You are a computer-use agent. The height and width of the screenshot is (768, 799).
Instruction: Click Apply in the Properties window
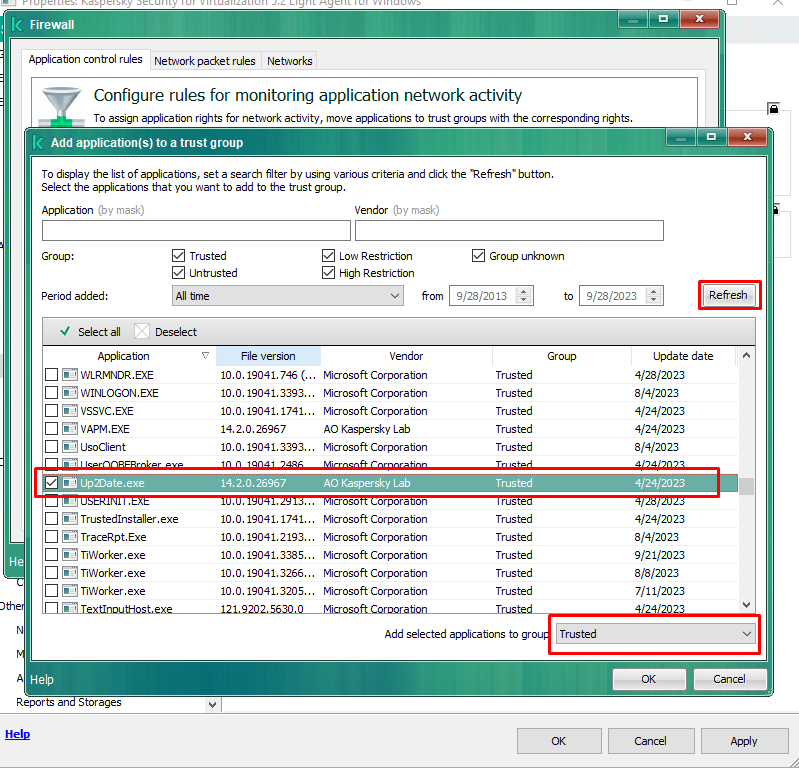(744, 741)
